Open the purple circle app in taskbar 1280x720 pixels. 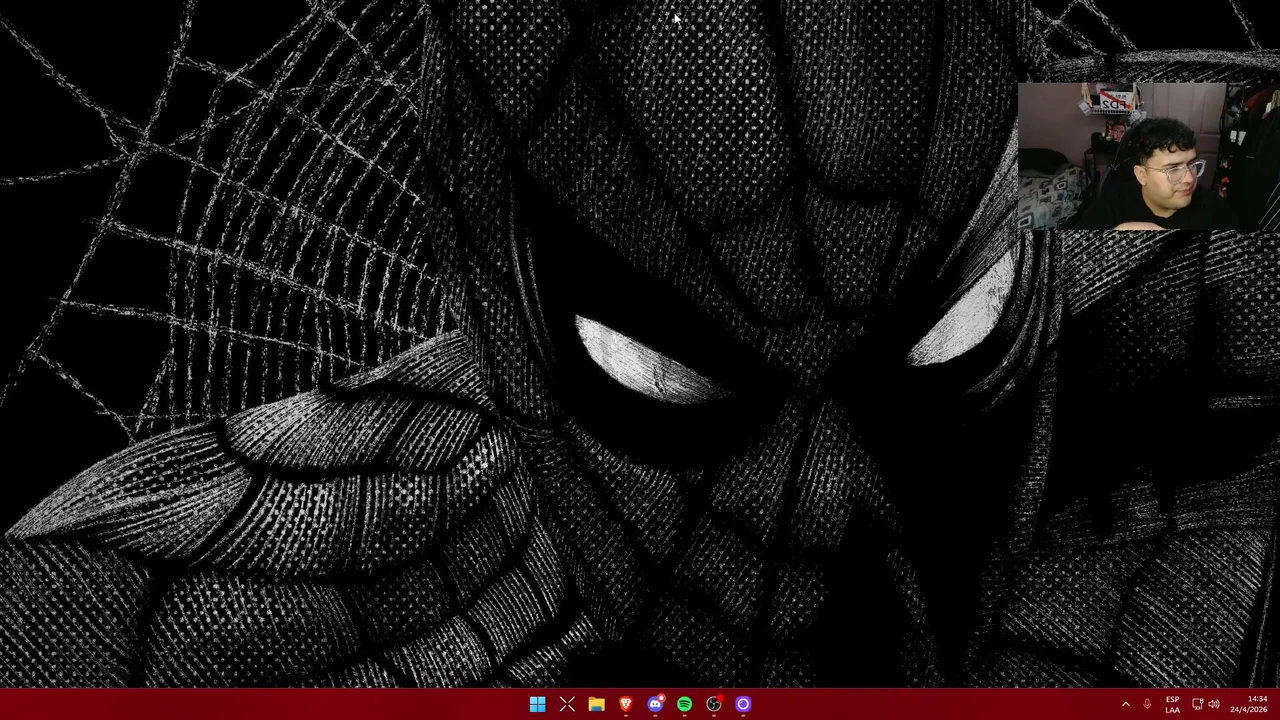tap(743, 704)
